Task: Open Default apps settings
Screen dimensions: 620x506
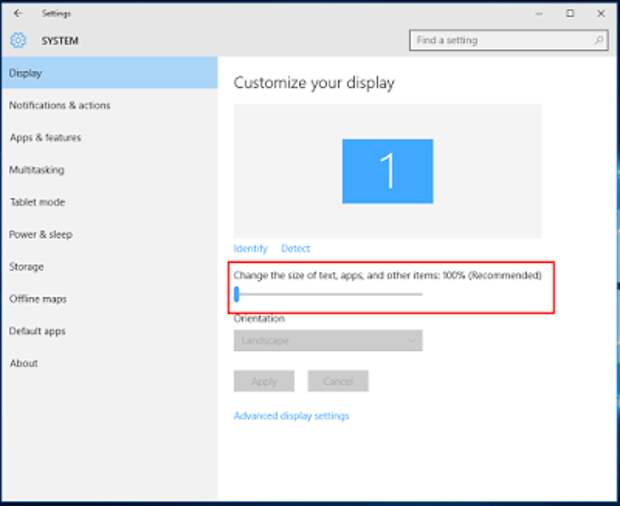Action: (x=37, y=331)
